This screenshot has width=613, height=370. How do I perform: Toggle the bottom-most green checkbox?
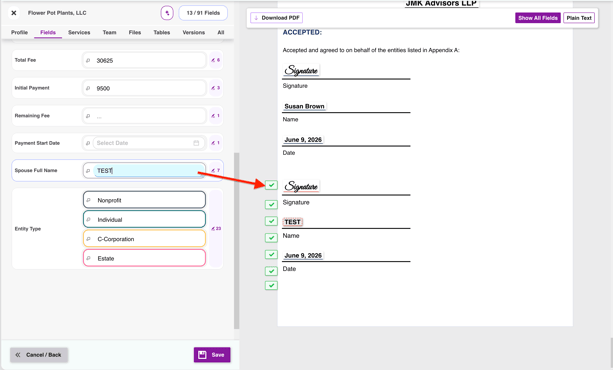coord(271,286)
